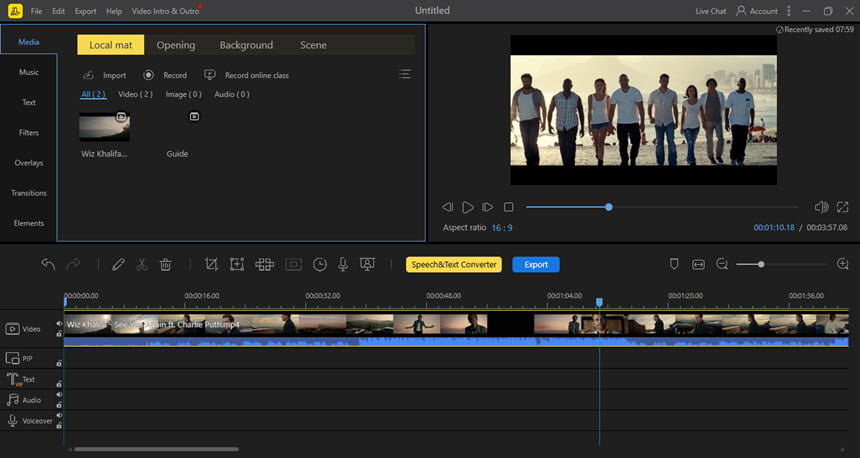
Task: Open the Duration clock tool
Action: pos(320,264)
